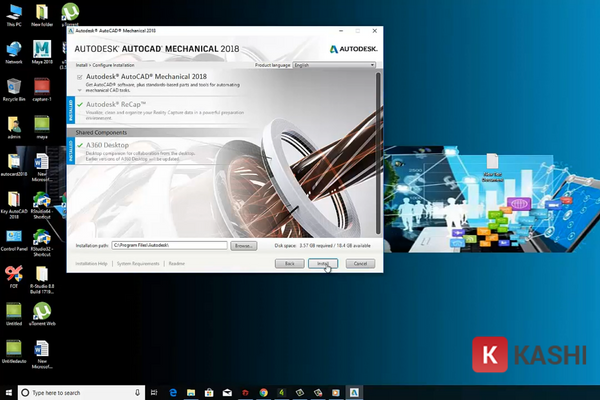Open the Windows Start menu
The width and height of the screenshot is (600, 400).
8,392
